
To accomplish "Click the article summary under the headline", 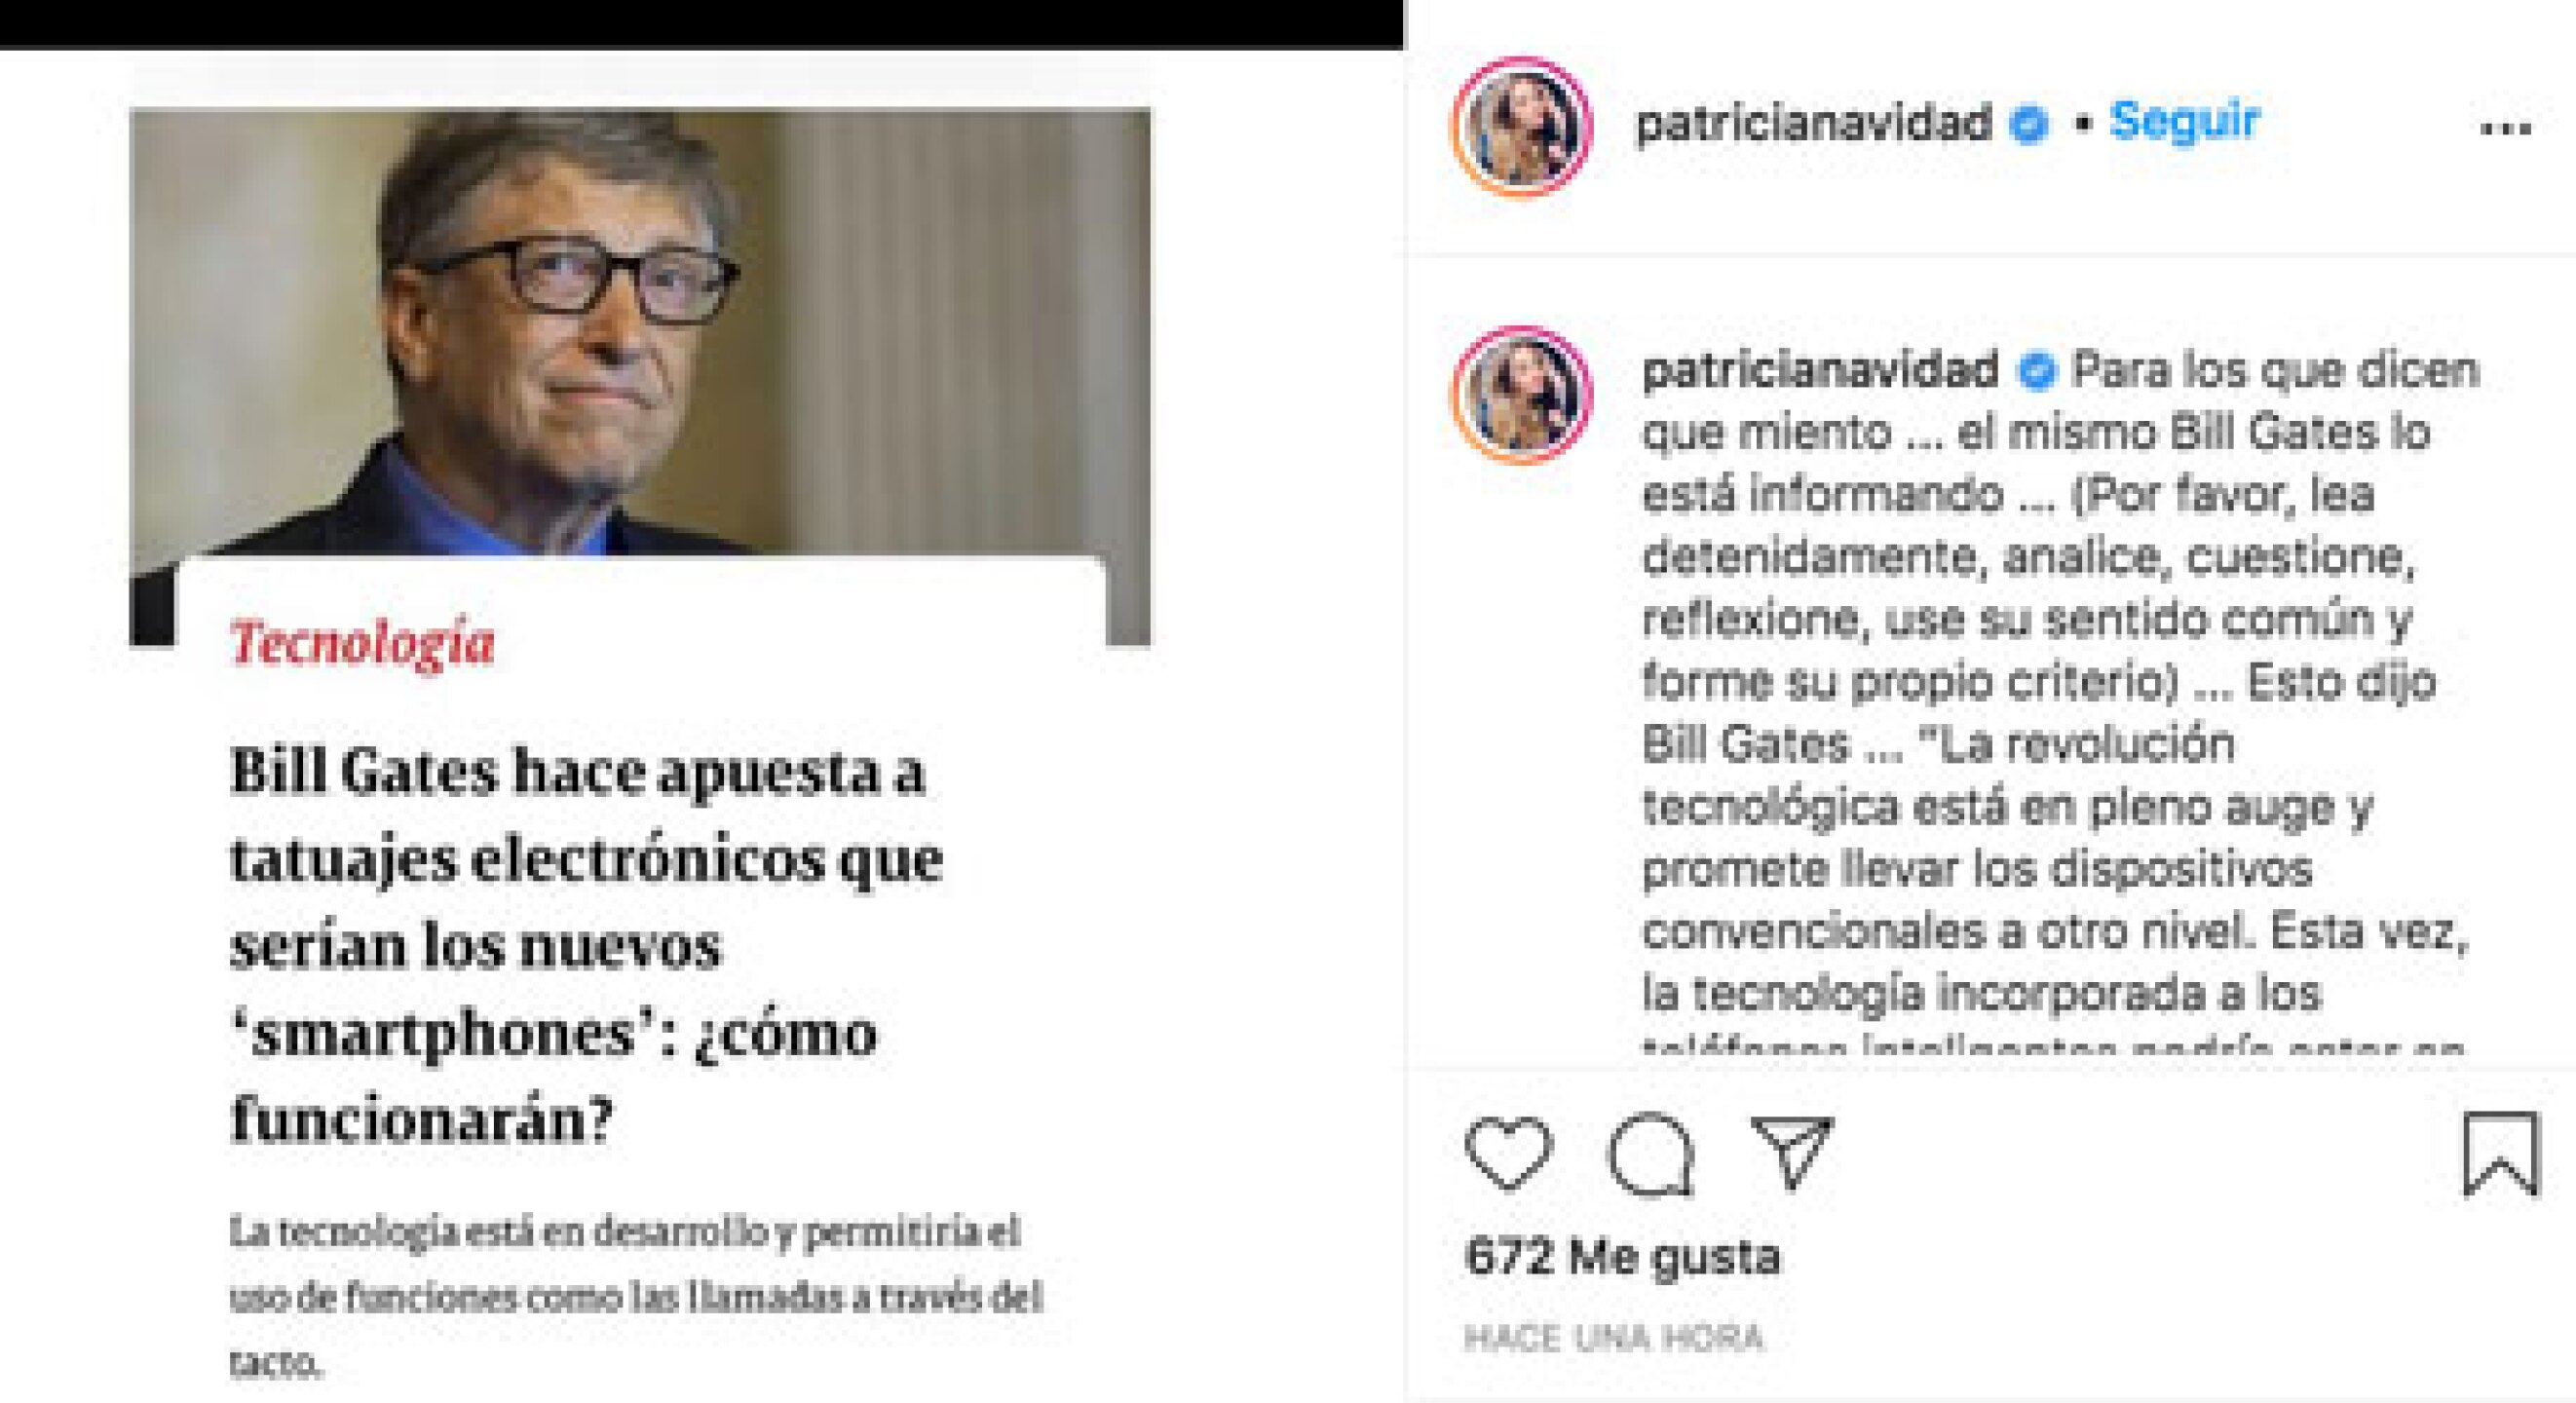I will [637, 1297].
